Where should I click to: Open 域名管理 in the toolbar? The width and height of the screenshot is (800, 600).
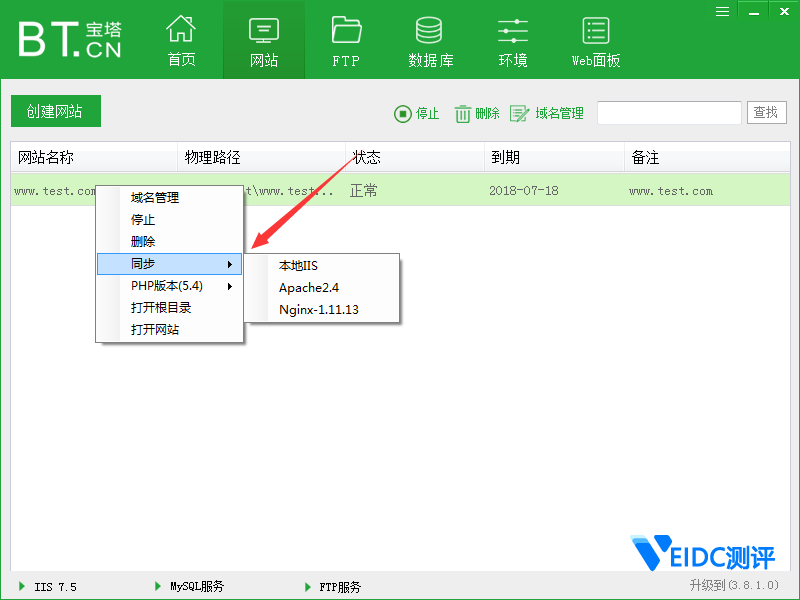click(x=519, y=114)
